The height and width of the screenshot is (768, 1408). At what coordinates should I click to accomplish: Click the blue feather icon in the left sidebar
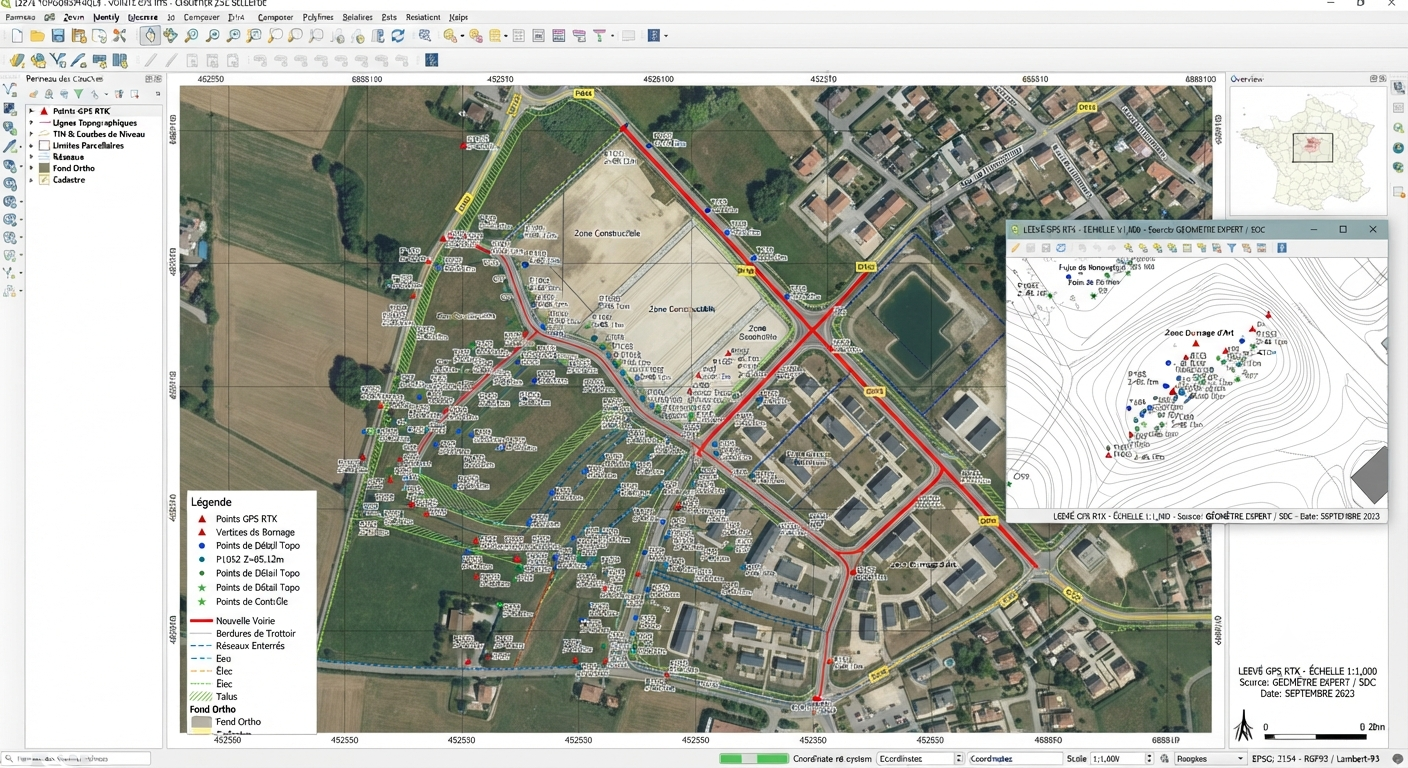10,146
